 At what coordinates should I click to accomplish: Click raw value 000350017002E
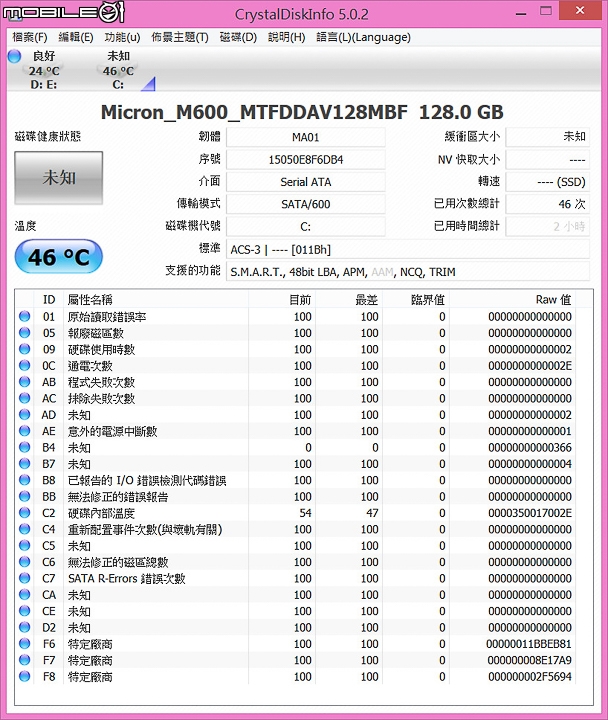tap(530, 513)
